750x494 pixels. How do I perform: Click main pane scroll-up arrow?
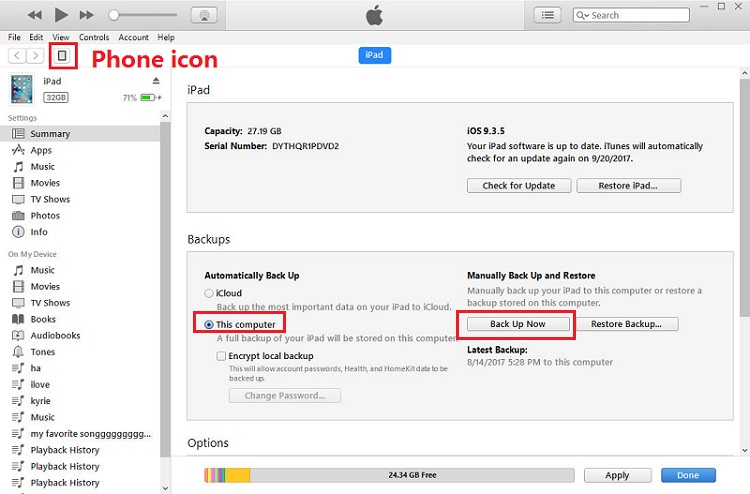[x=744, y=73]
